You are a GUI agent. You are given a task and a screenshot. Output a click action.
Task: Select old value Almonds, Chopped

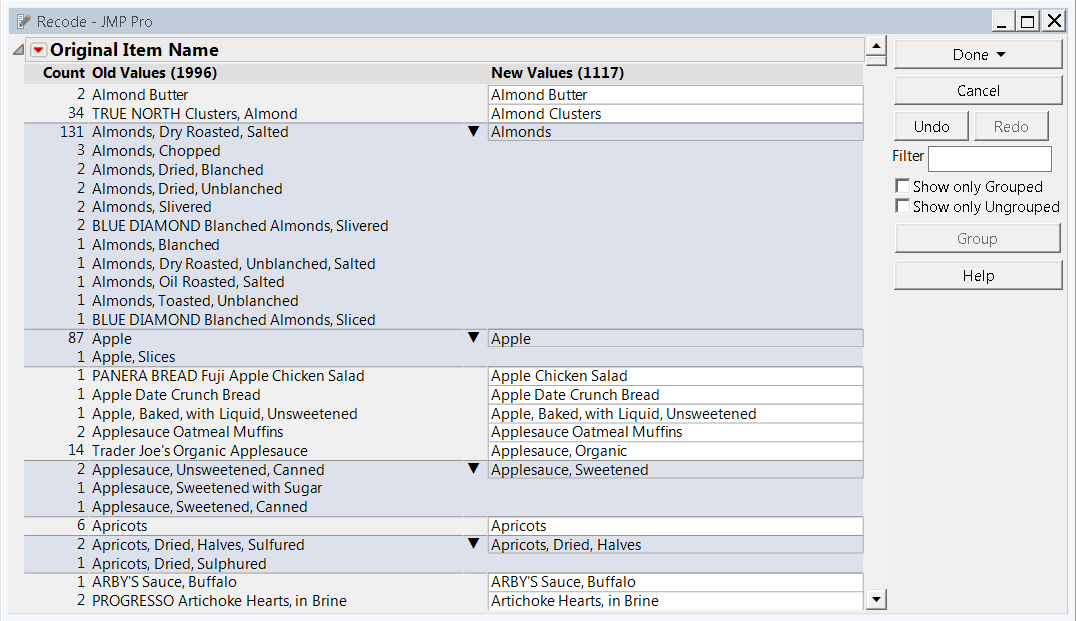(x=156, y=151)
